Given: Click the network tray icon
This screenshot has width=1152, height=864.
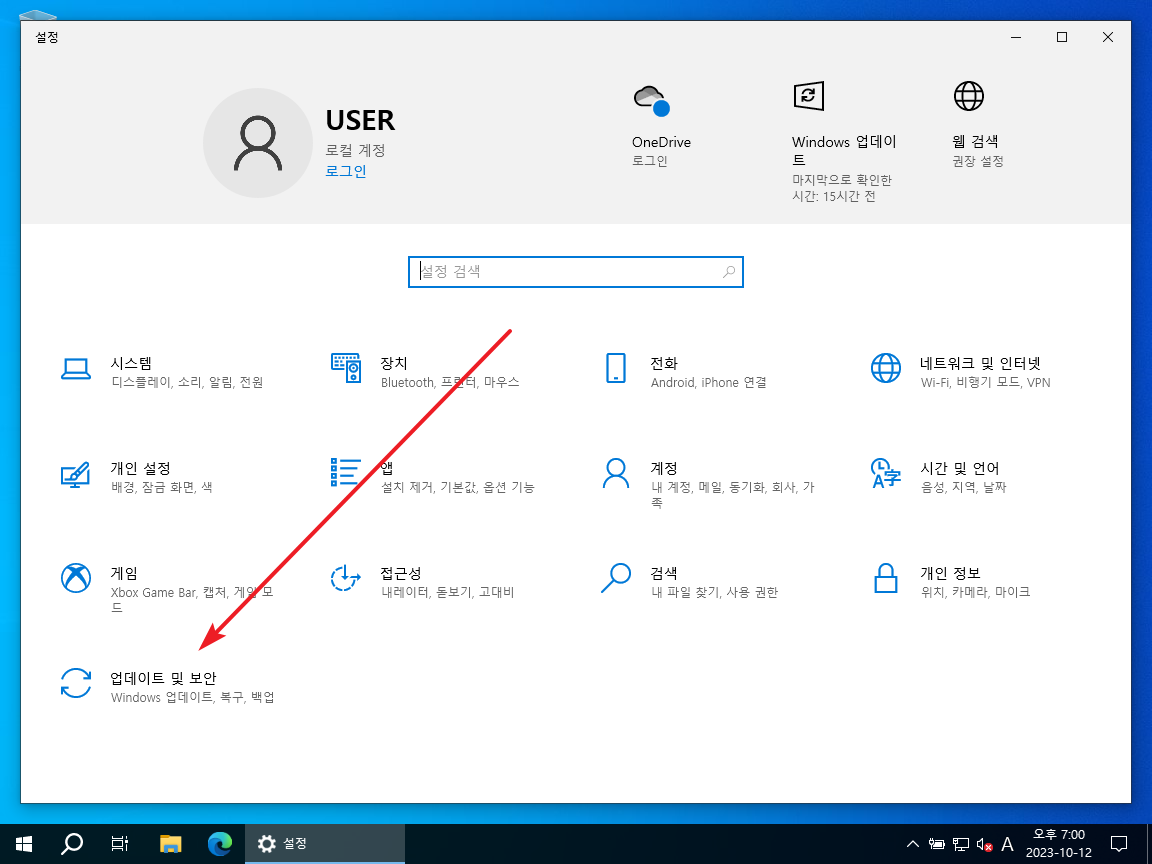Looking at the screenshot, I should (961, 844).
